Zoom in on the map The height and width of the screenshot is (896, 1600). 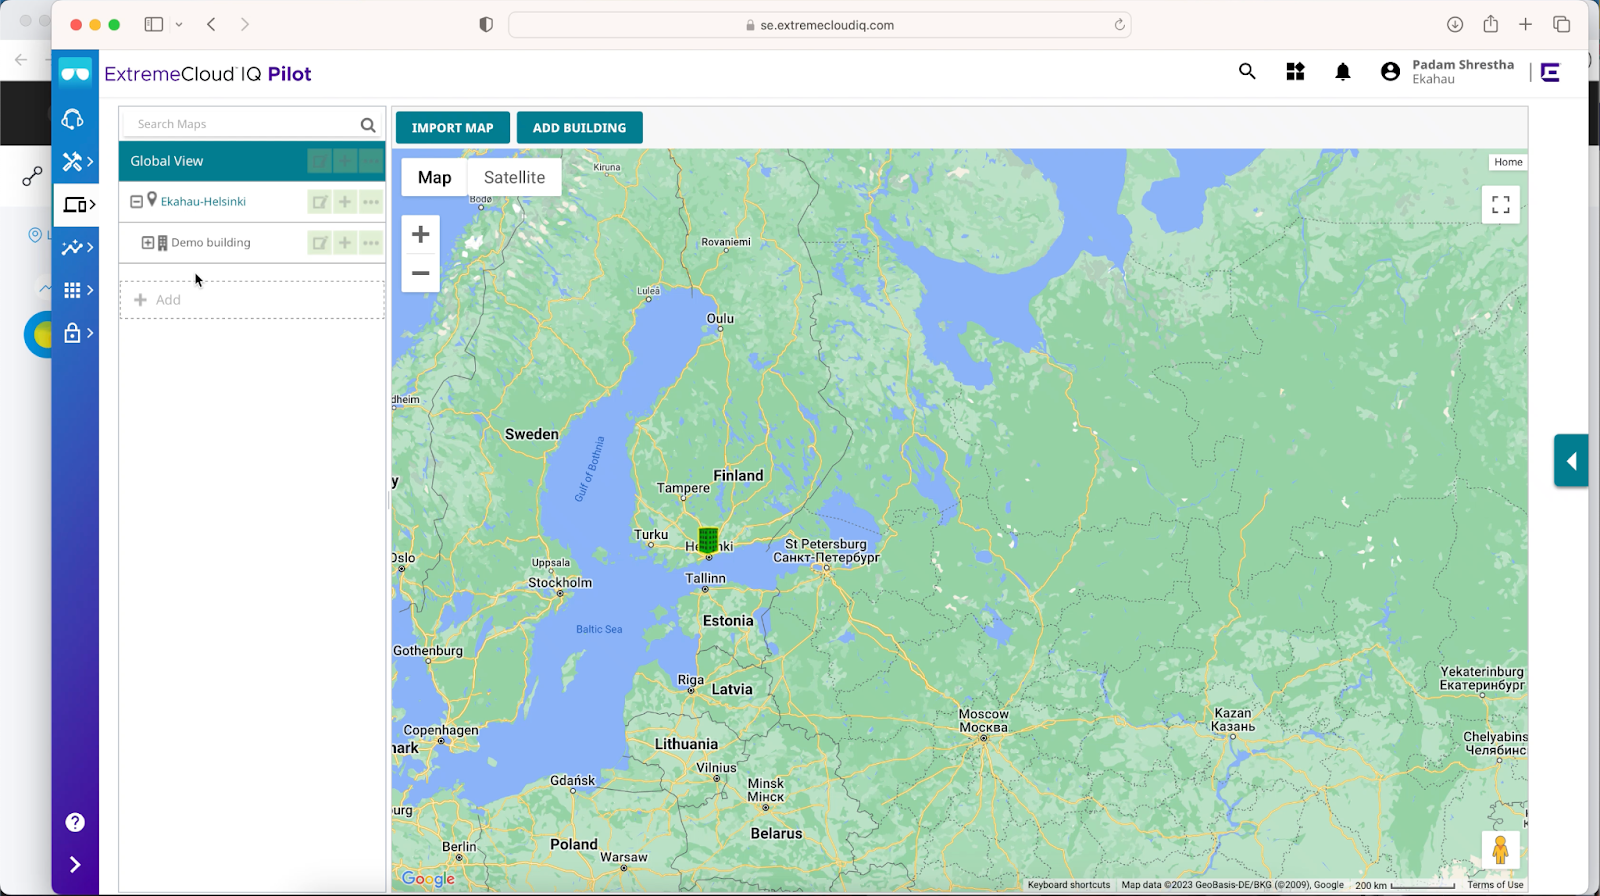coord(421,235)
